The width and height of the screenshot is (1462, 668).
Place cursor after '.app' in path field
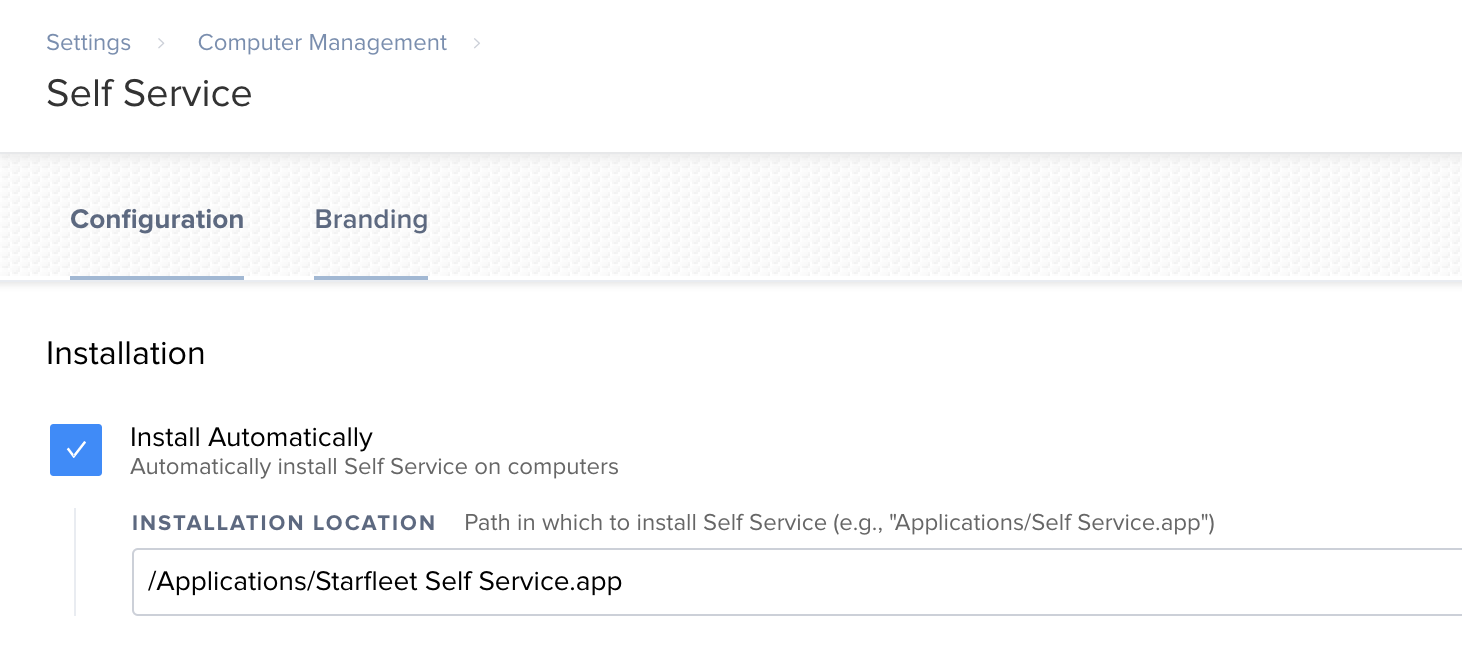pos(623,582)
